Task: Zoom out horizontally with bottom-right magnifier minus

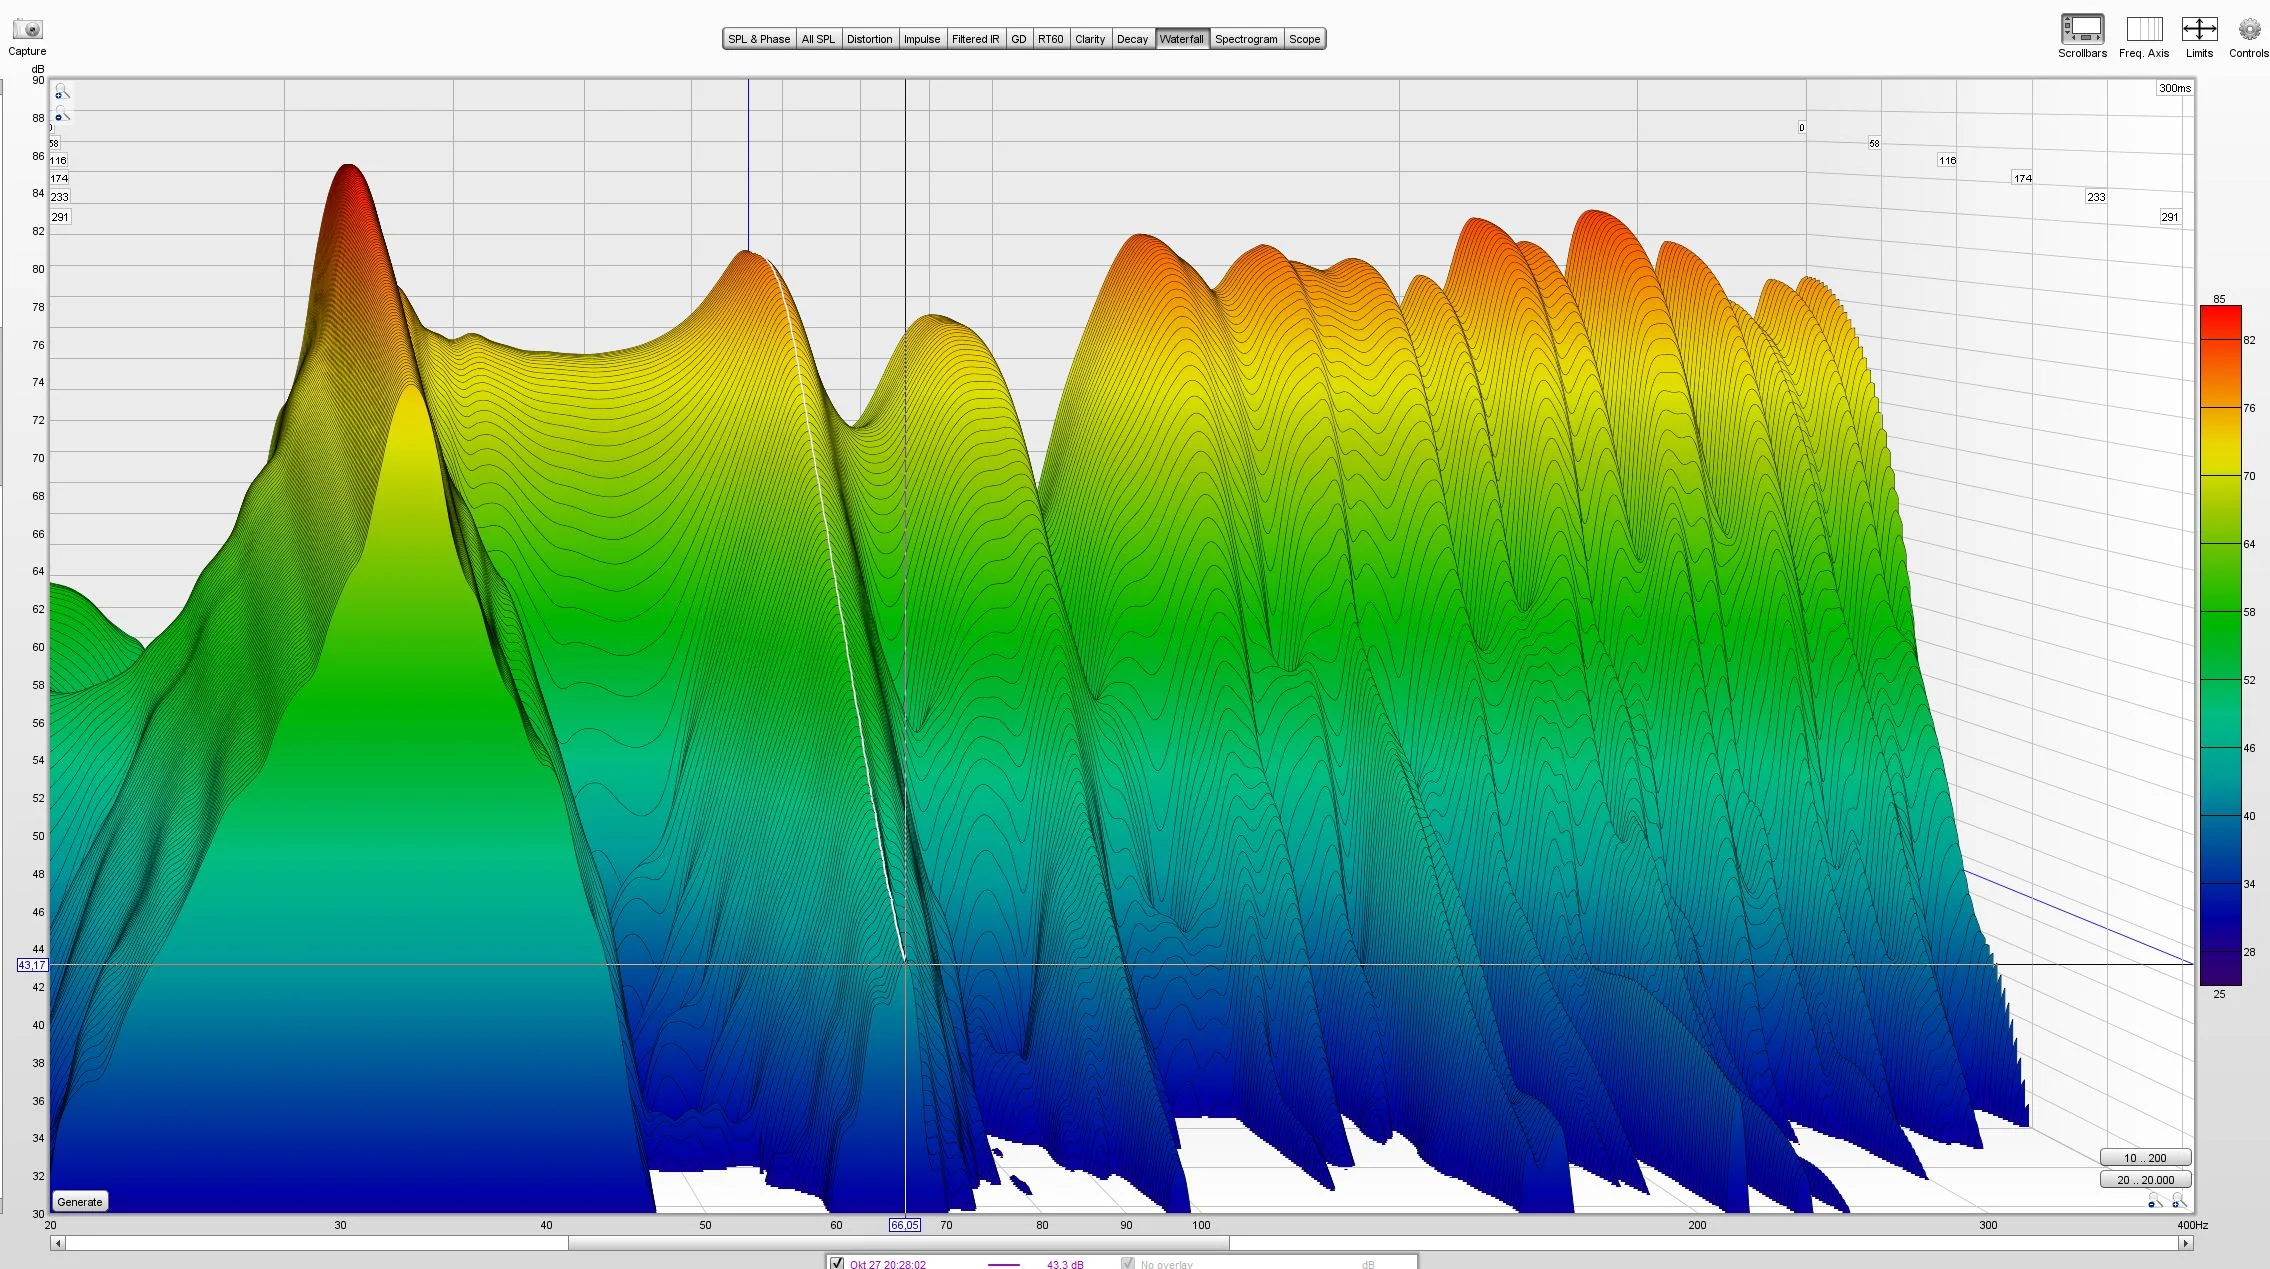Action: [x=2155, y=1200]
